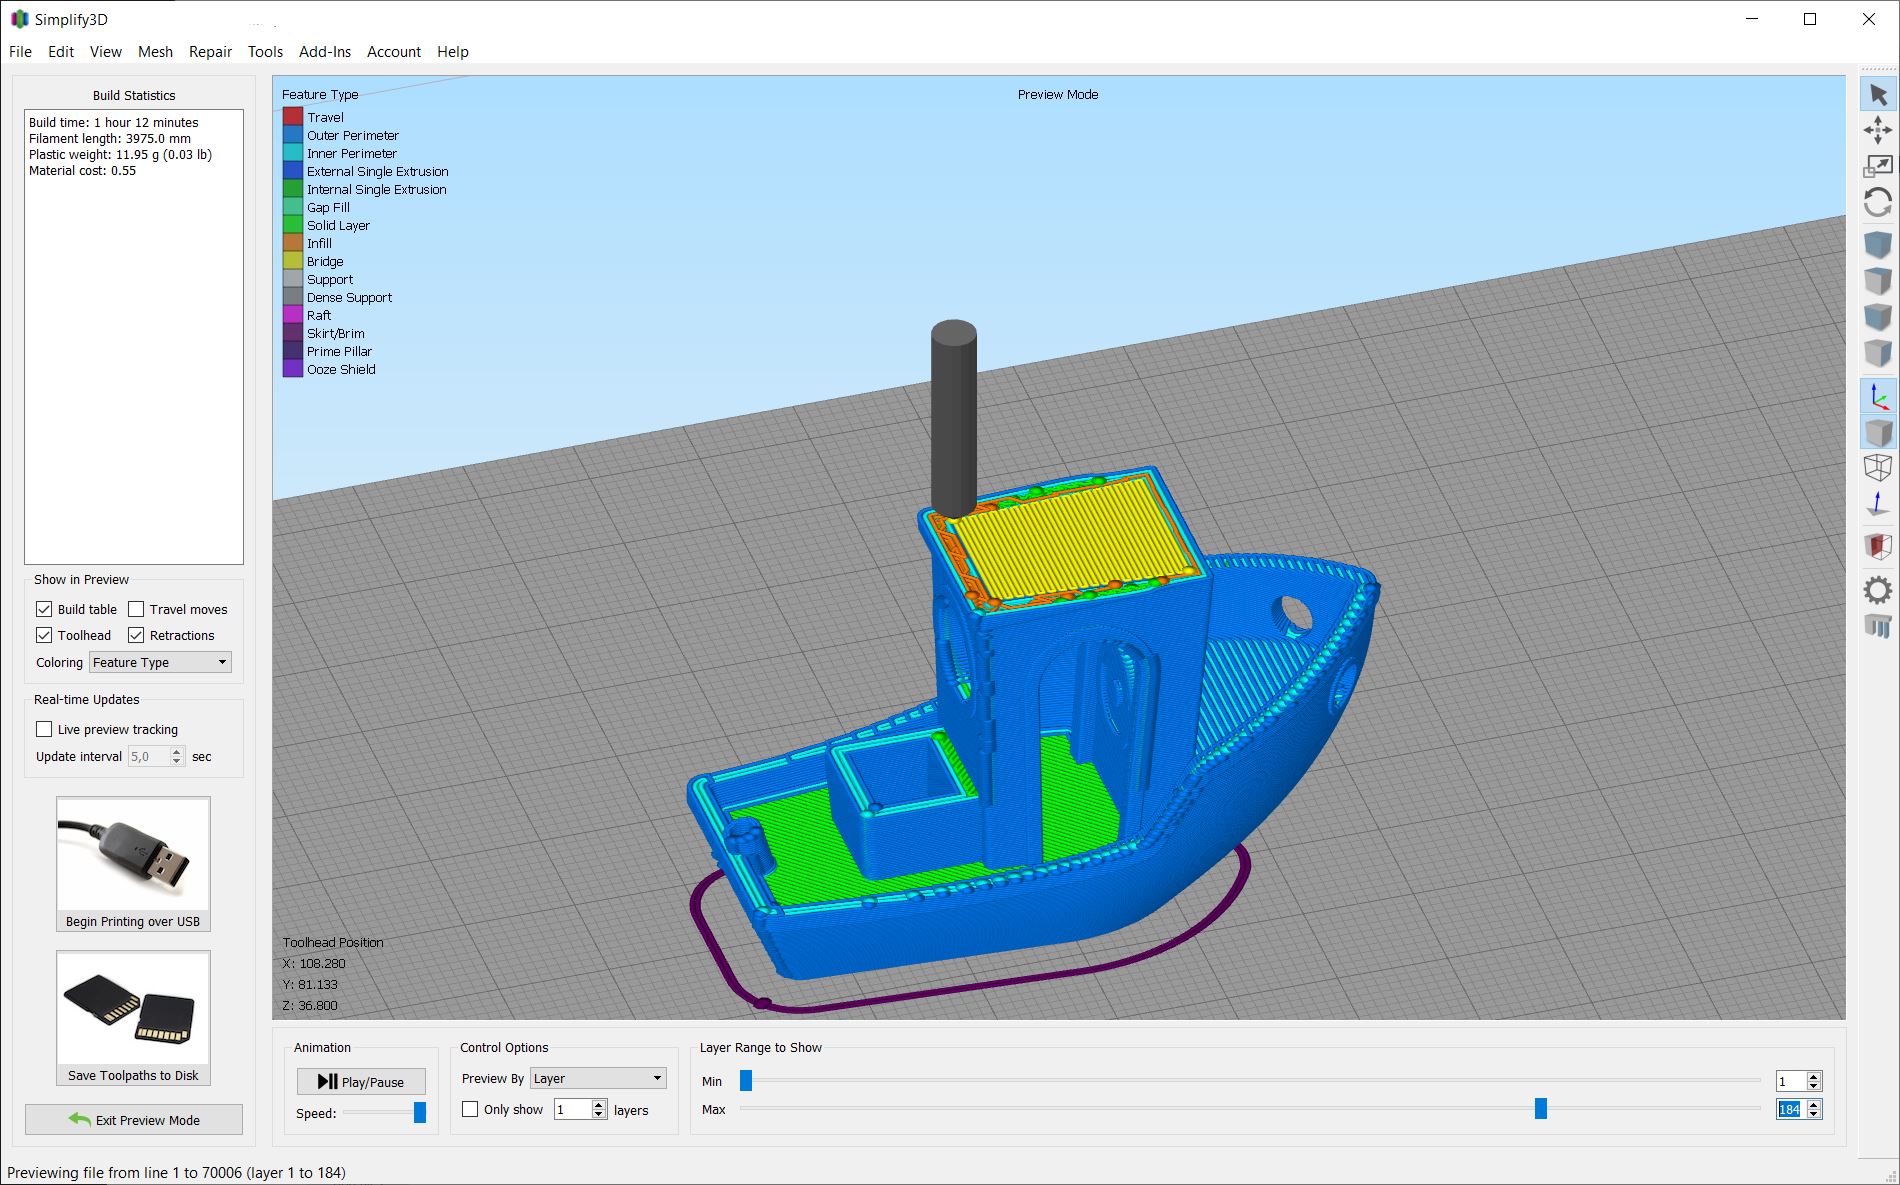Open the File menu
Image resolution: width=1900 pixels, height=1185 pixels.
[x=20, y=52]
